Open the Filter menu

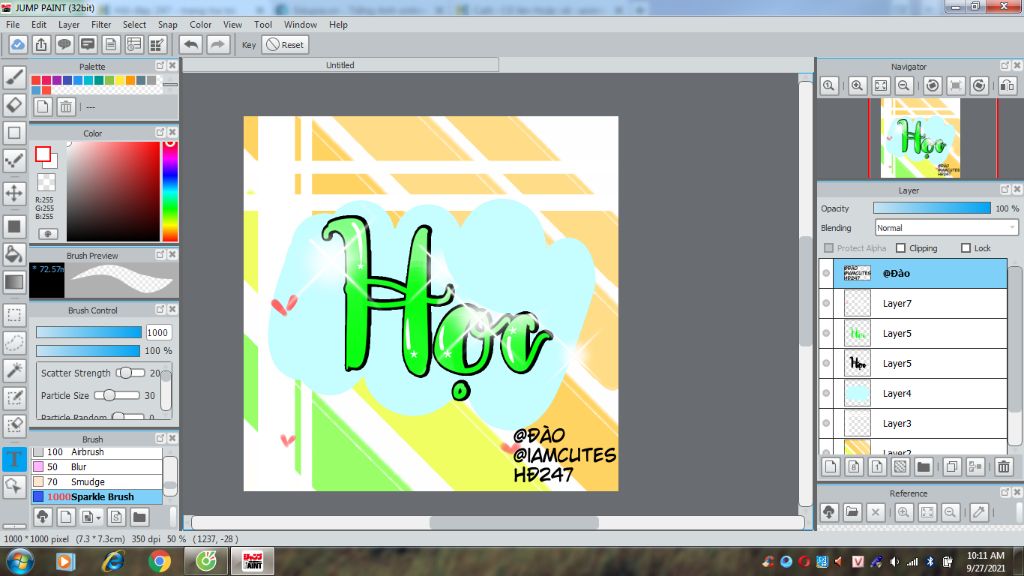101,24
